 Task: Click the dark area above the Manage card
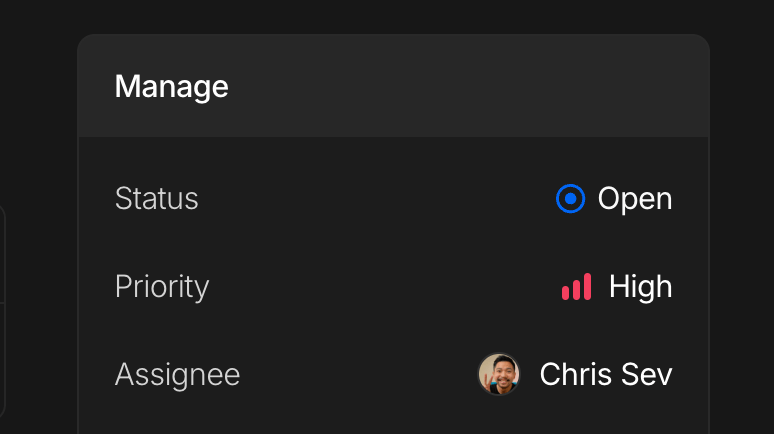(390, 16)
